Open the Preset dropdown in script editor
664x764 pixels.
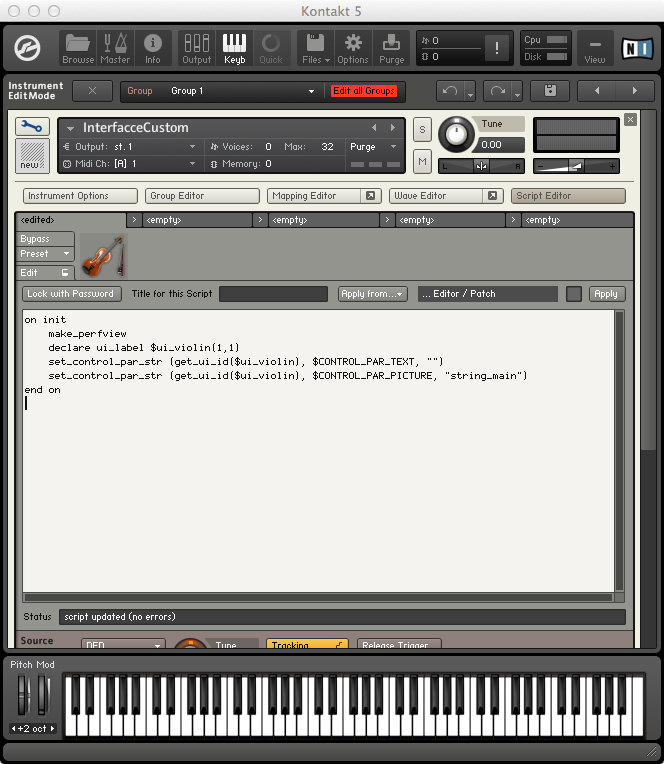coord(46,254)
